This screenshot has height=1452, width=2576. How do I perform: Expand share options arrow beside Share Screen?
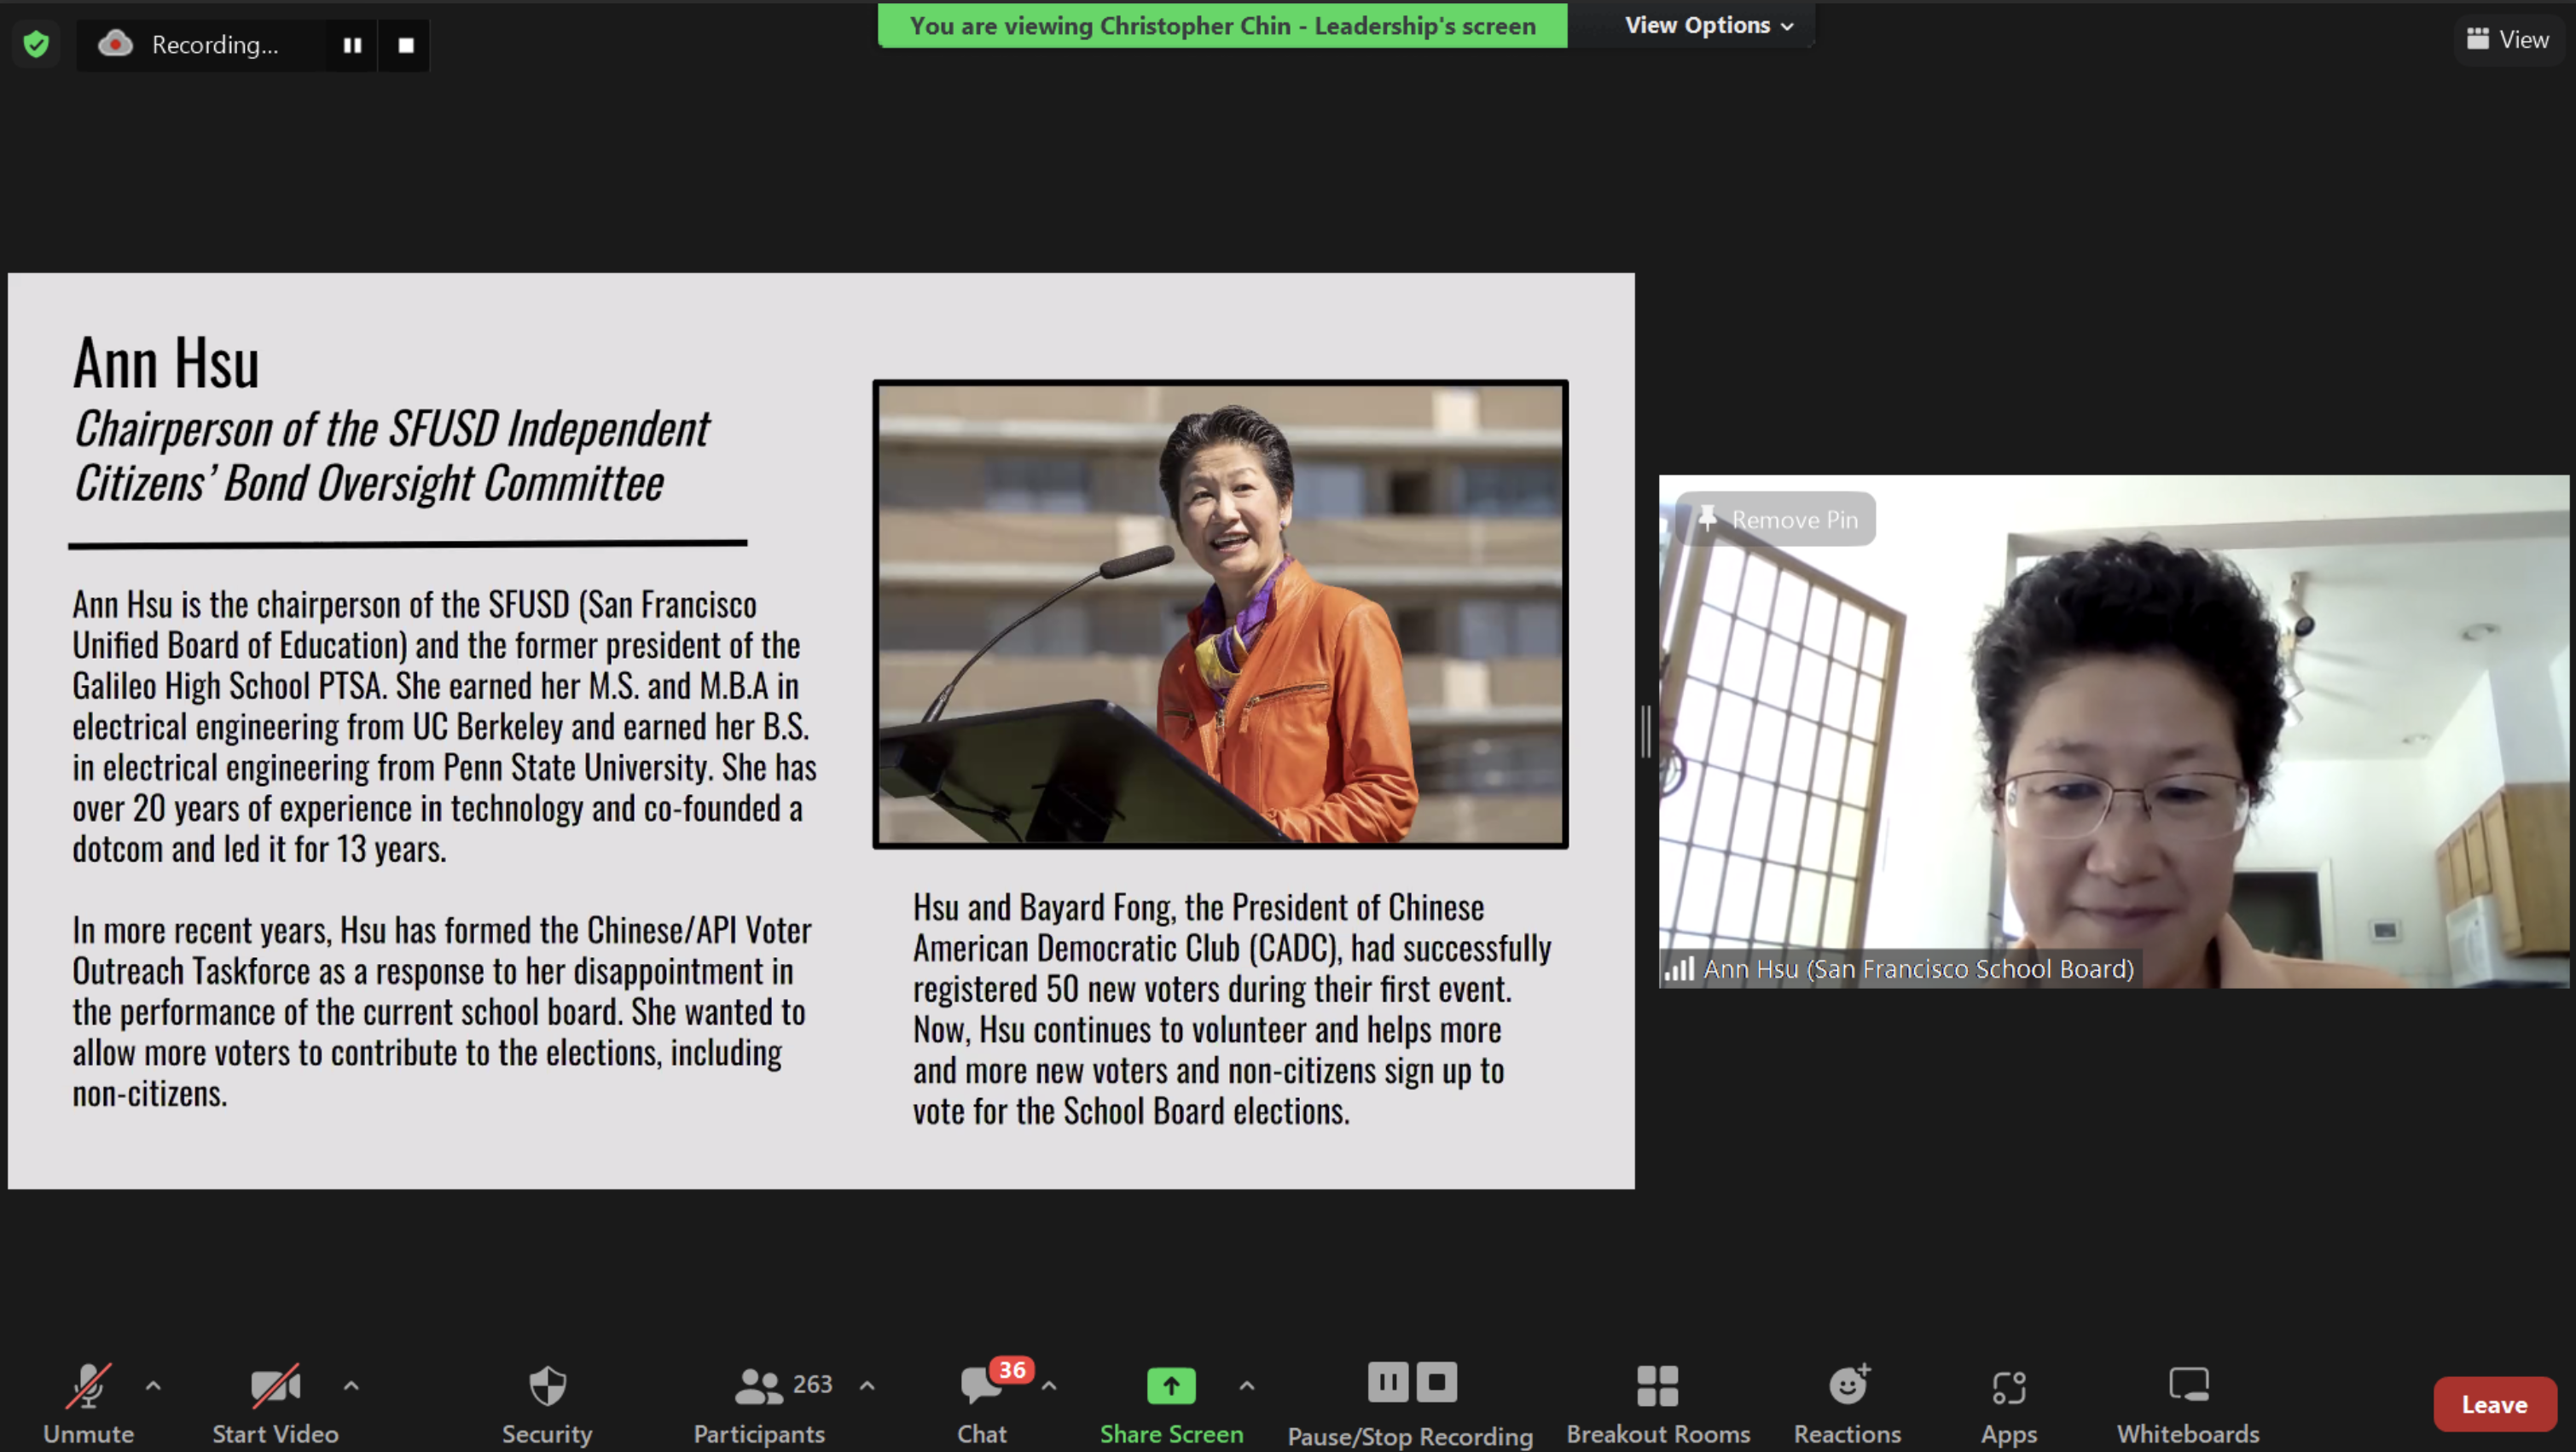tap(1247, 1386)
